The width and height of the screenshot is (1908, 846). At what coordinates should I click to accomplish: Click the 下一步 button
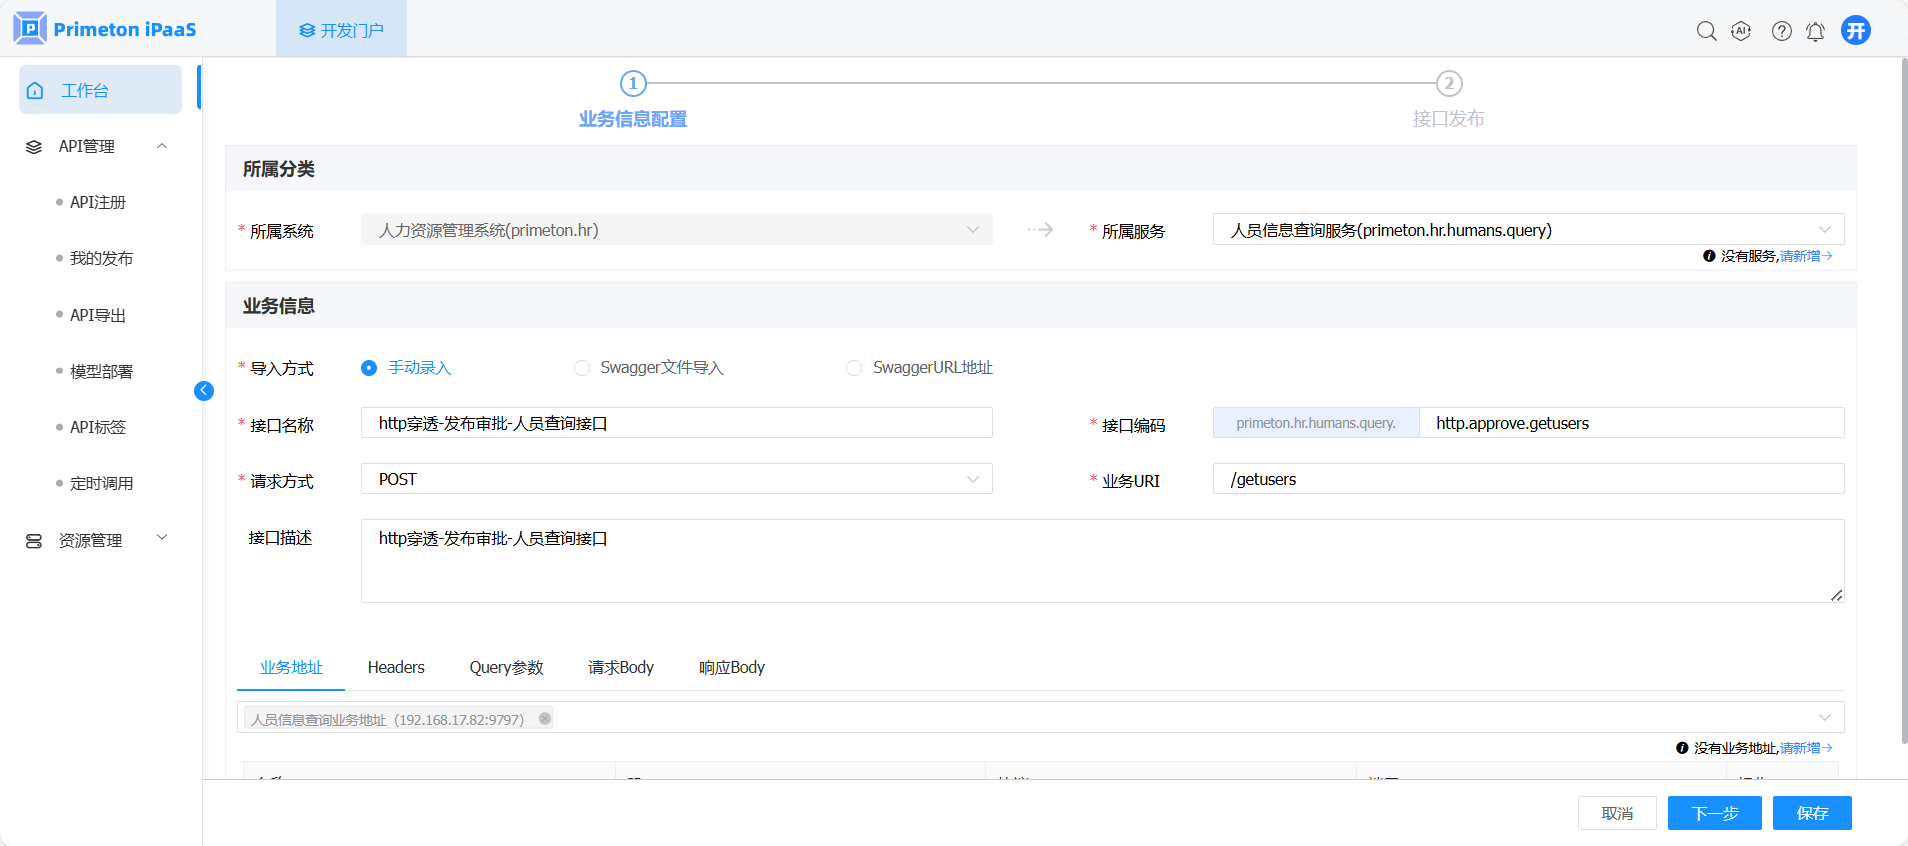pos(1714,813)
